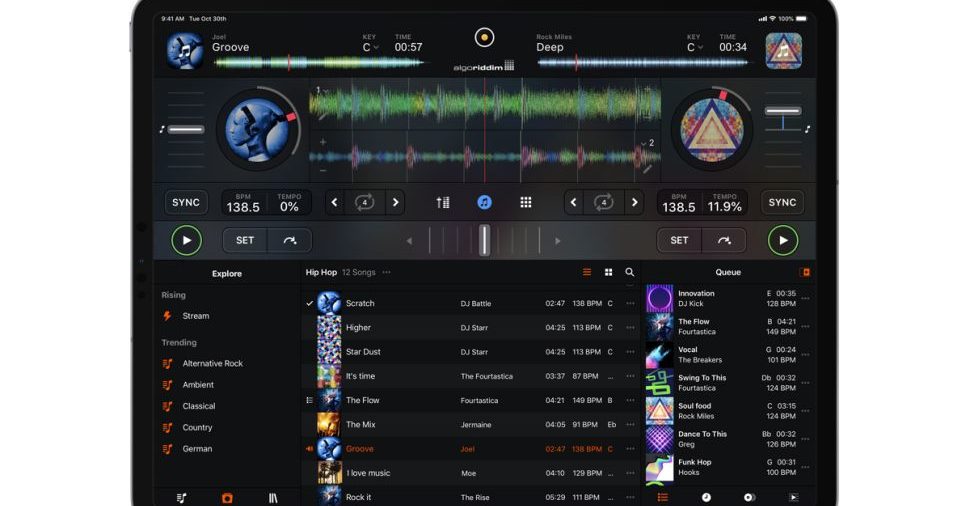970x506 pixels.
Task: Switch track list to grid view
Action: click(609, 272)
